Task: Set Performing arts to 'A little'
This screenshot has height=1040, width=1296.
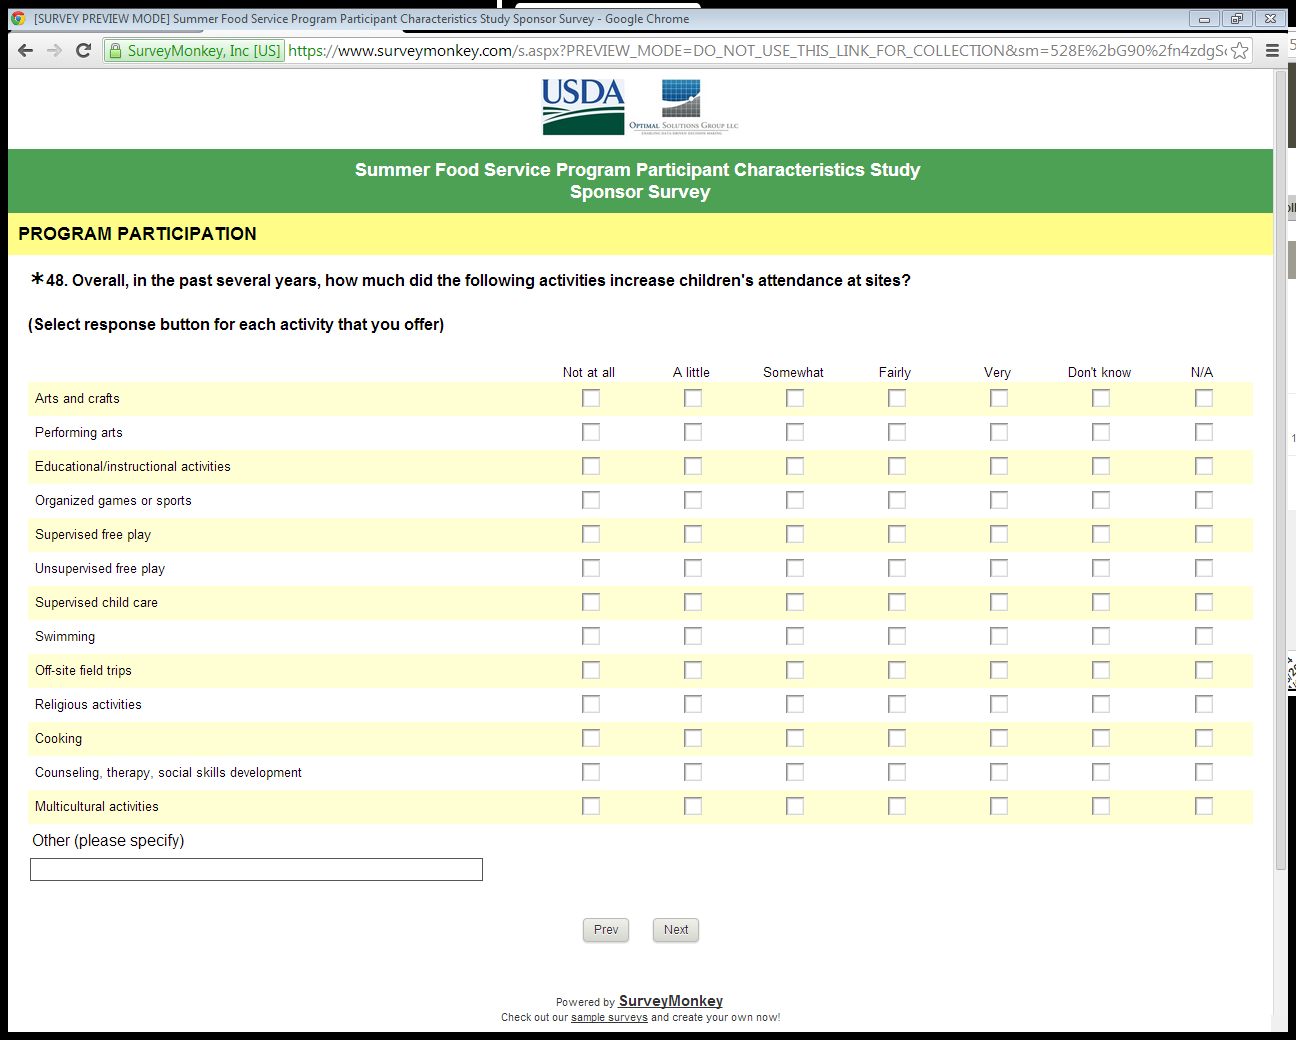Action: pos(693,432)
